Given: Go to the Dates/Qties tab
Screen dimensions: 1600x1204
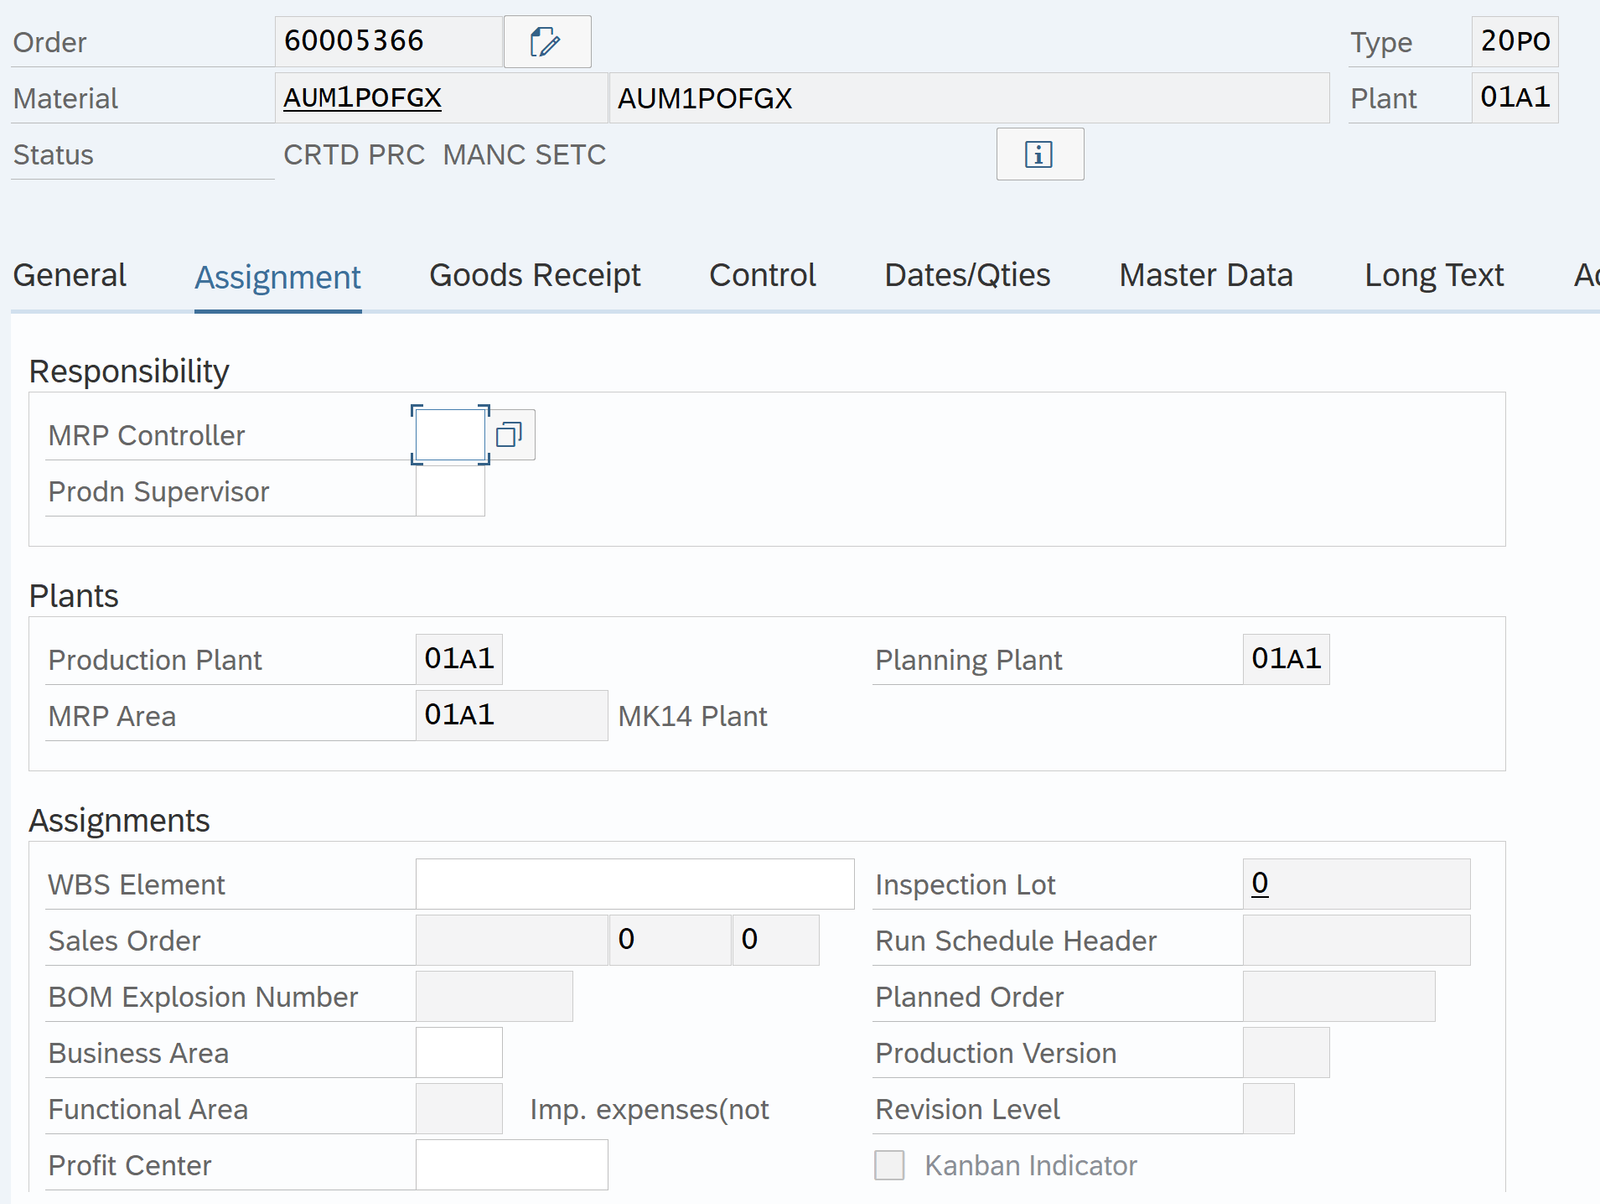Looking at the screenshot, I should click(967, 275).
